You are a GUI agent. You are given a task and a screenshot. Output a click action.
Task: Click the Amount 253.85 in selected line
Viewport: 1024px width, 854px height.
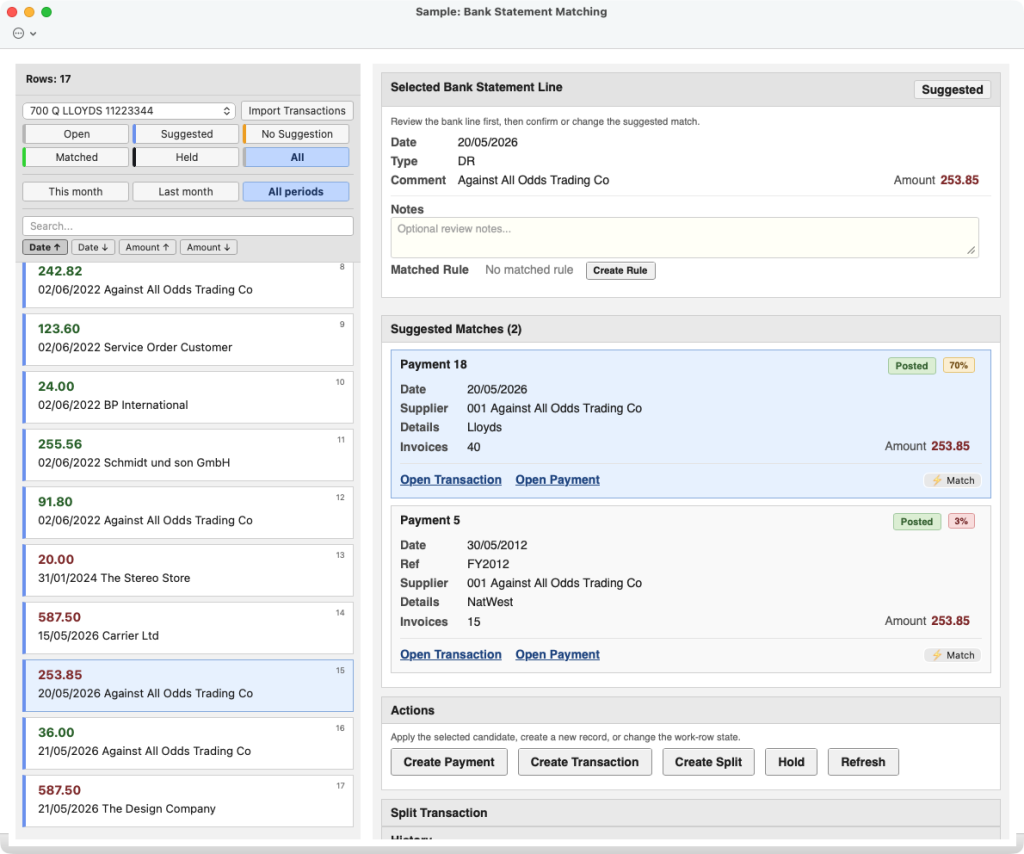point(936,180)
